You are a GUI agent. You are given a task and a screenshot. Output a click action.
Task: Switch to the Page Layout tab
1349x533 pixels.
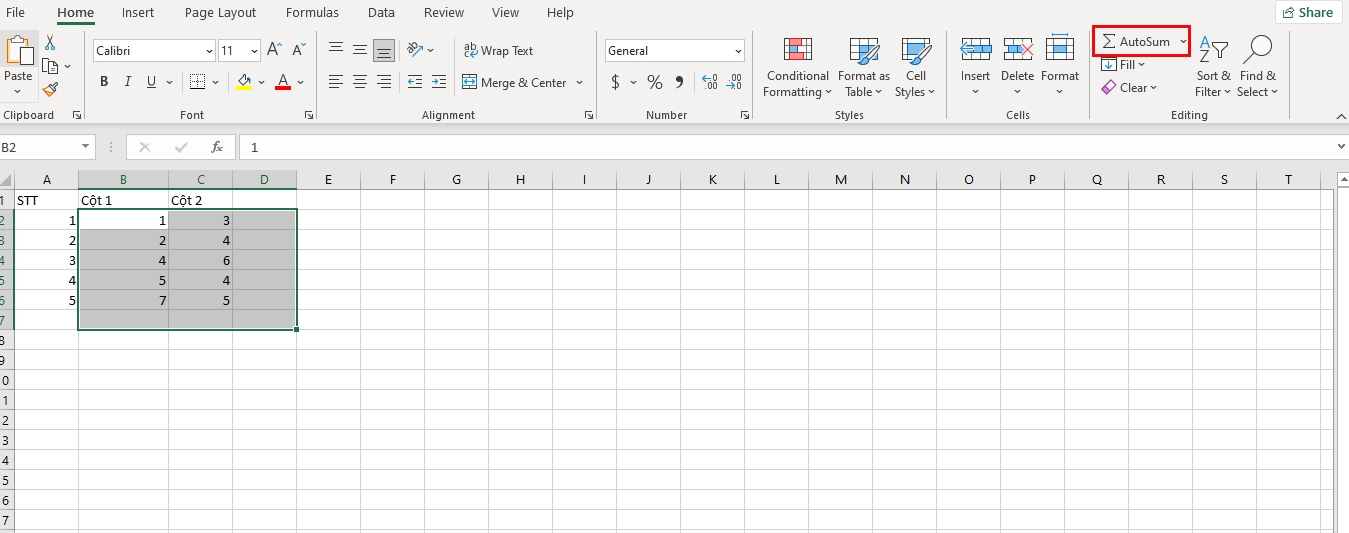coord(221,13)
